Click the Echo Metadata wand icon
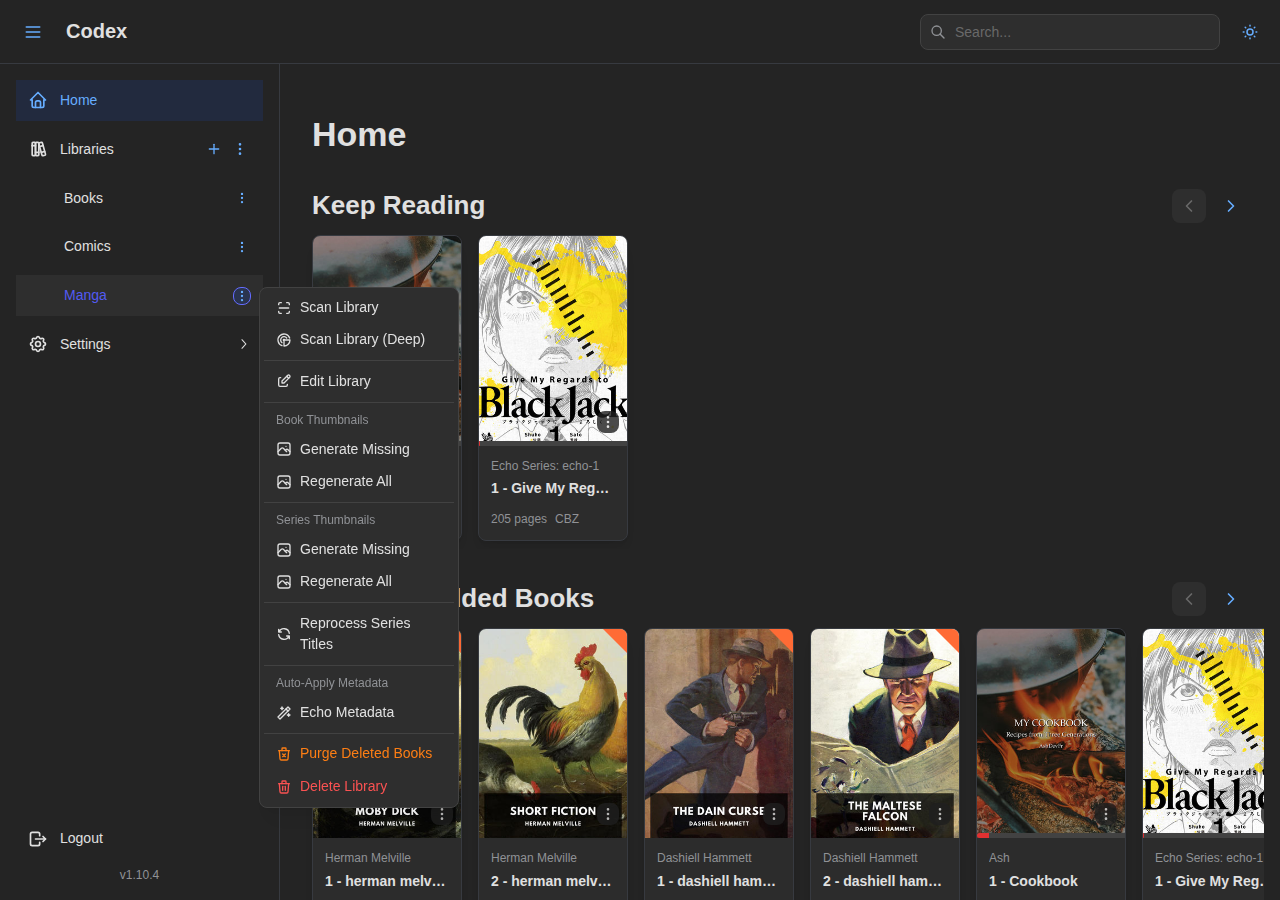The image size is (1280, 900). [284, 712]
